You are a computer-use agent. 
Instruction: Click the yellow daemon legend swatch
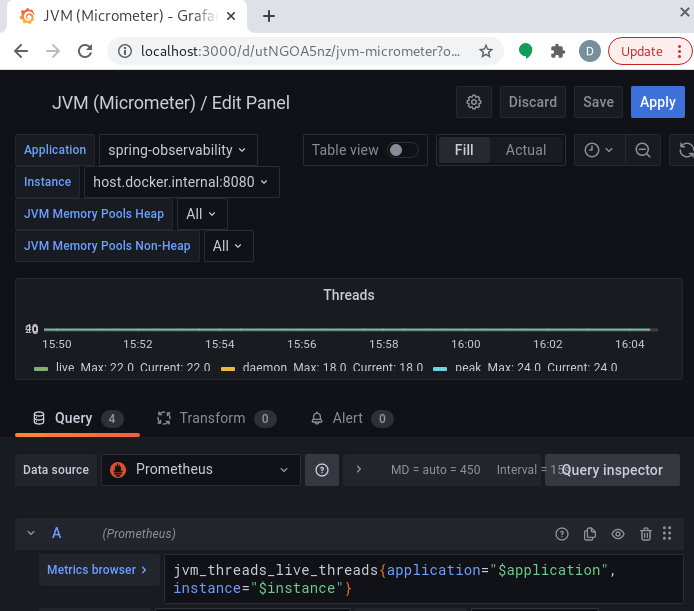click(x=227, y=368)
